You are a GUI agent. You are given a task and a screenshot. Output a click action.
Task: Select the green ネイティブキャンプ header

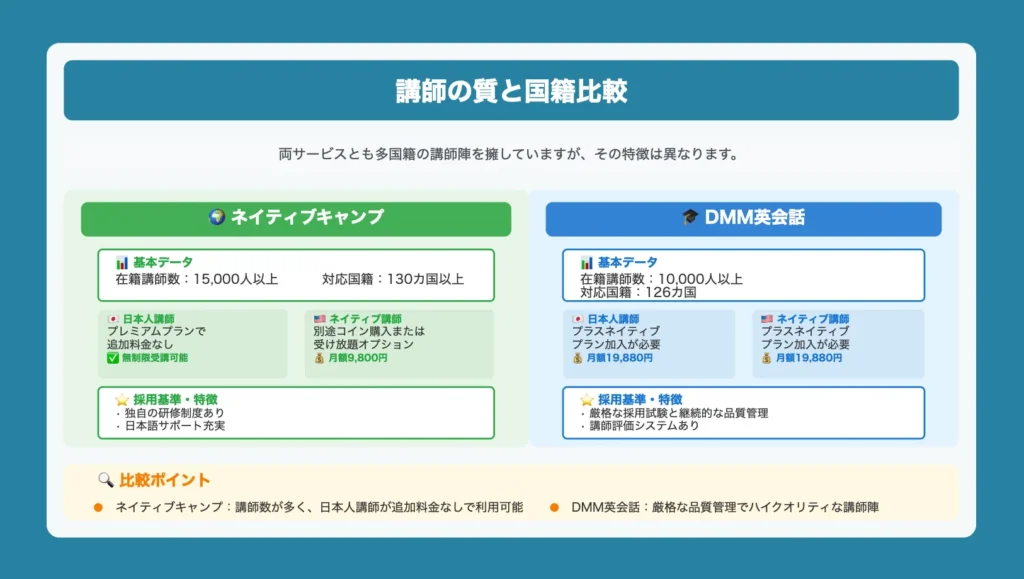click(296, 219)
